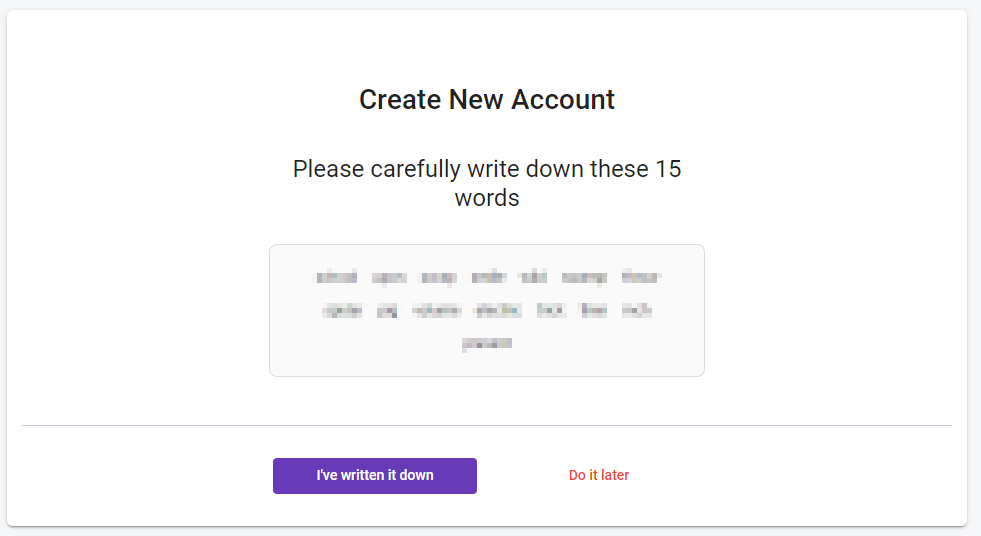Click the first blurred word in the middle row
The width and height of the screenshot is (981, 536).
[342, 311]
